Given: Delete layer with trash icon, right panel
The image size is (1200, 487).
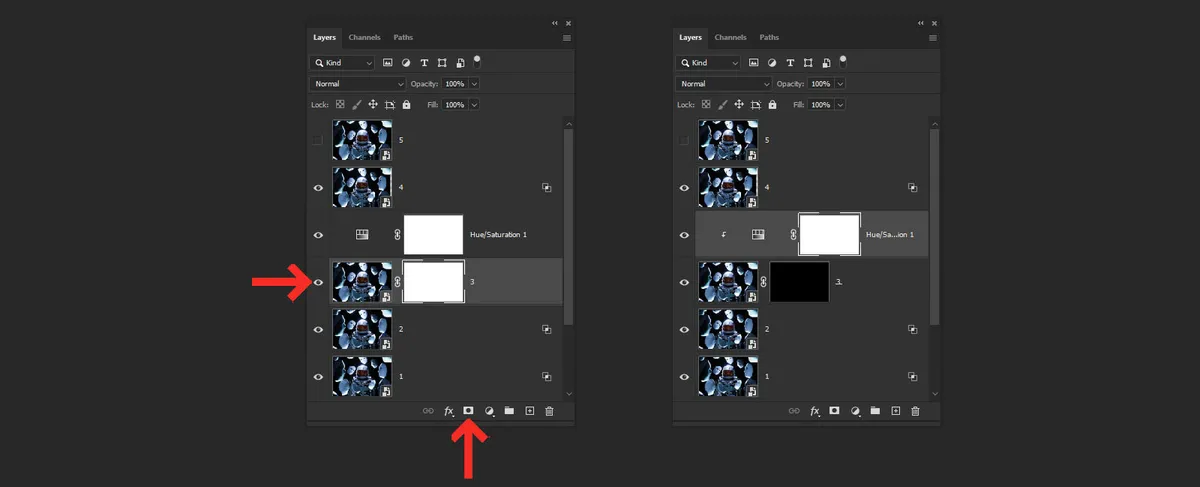Looking at the screenshot, I should (915, 411).
